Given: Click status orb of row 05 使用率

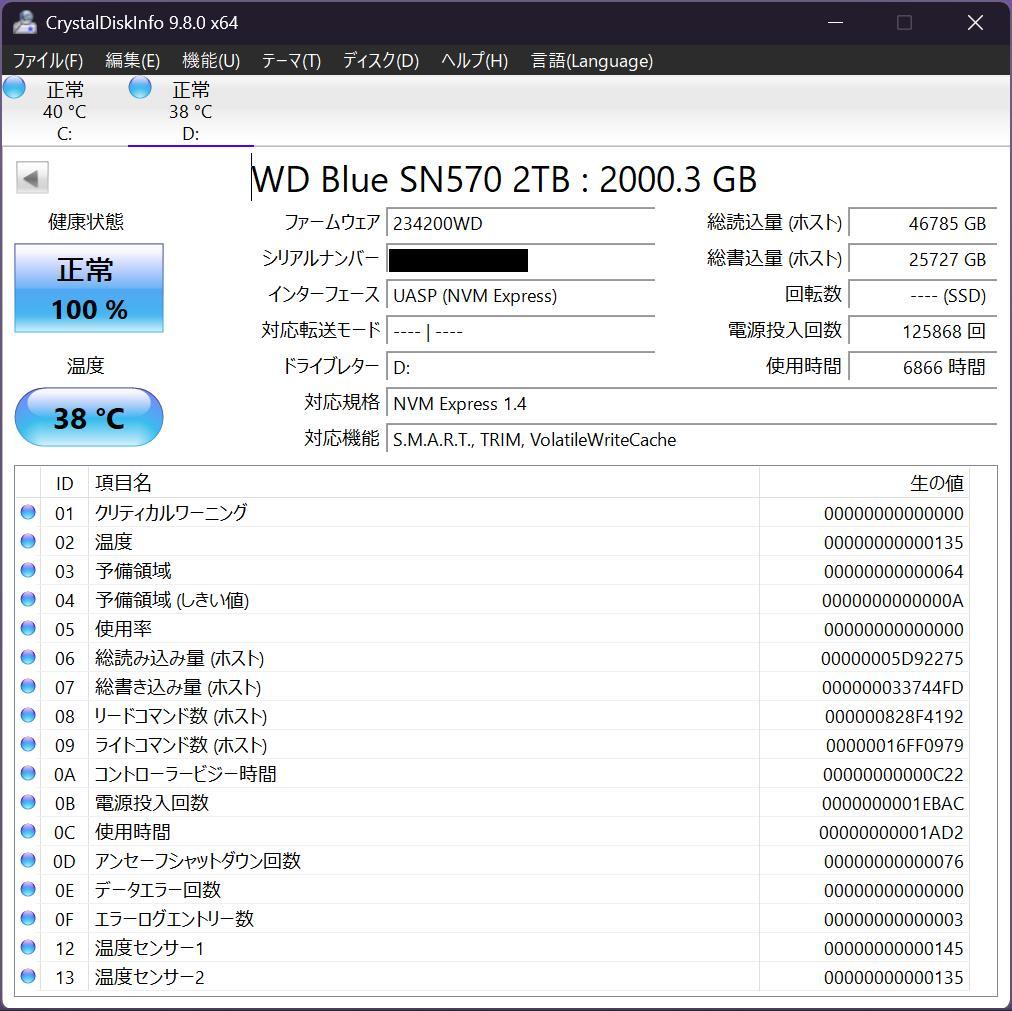Looking at the screenshot, I should pos(28,628).
